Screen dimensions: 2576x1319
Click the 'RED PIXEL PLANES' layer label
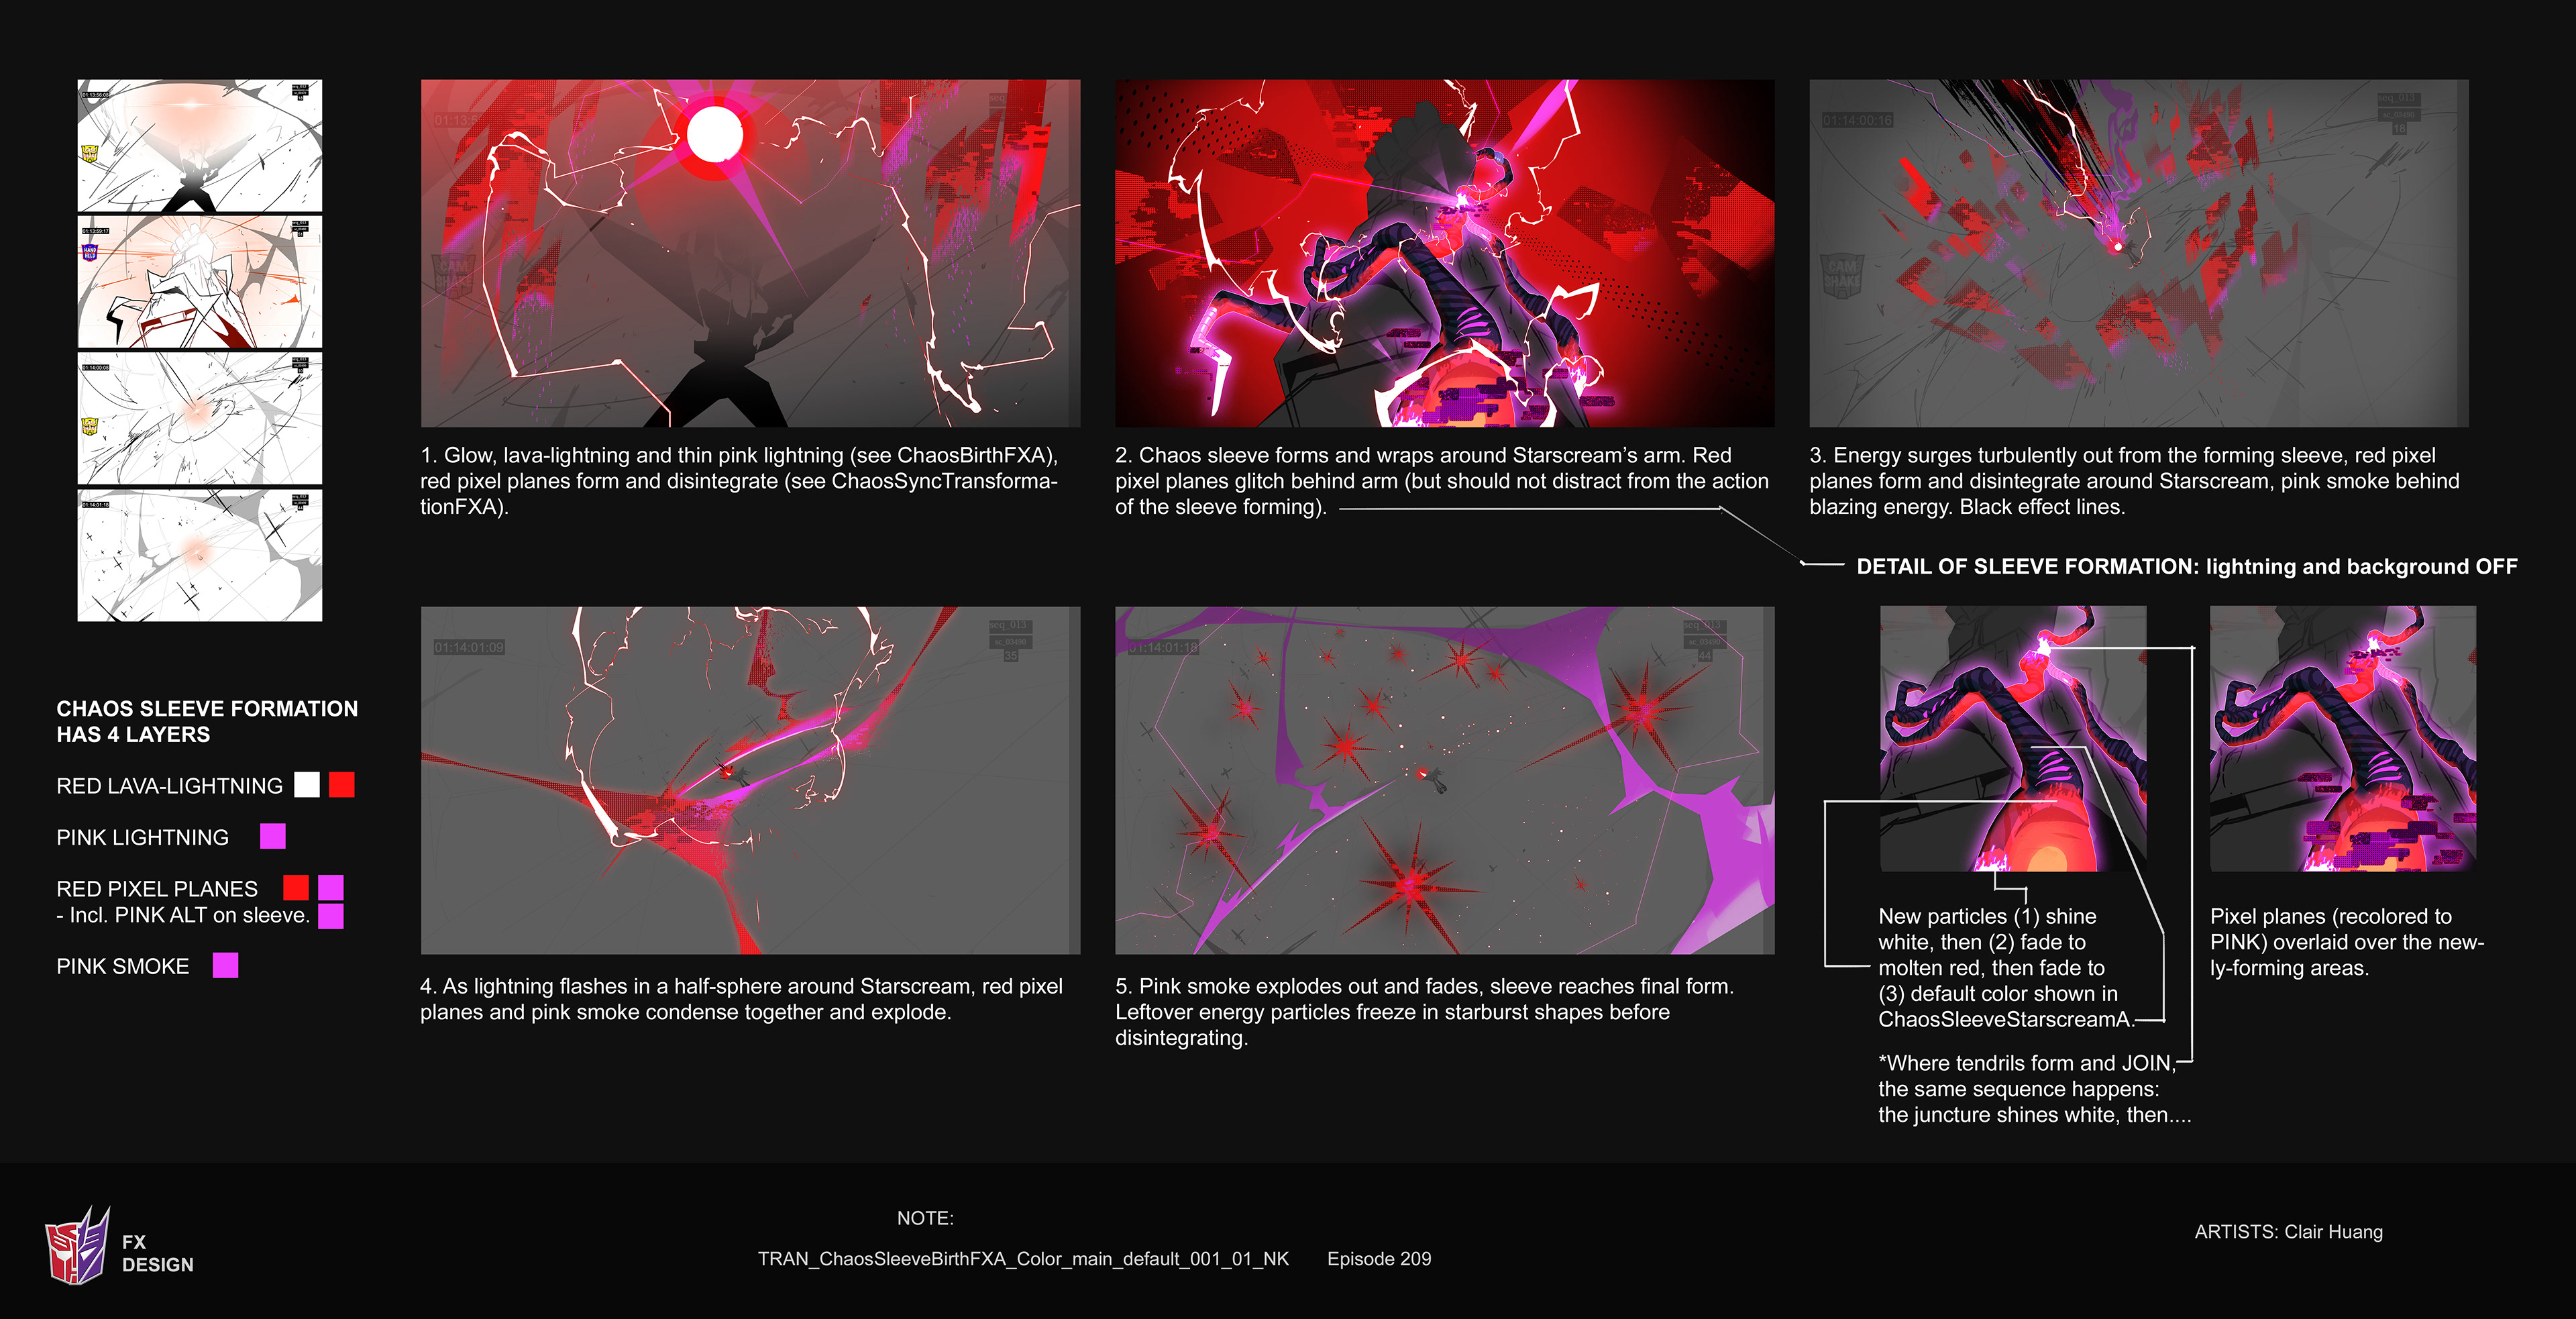[x=157, y=889]
